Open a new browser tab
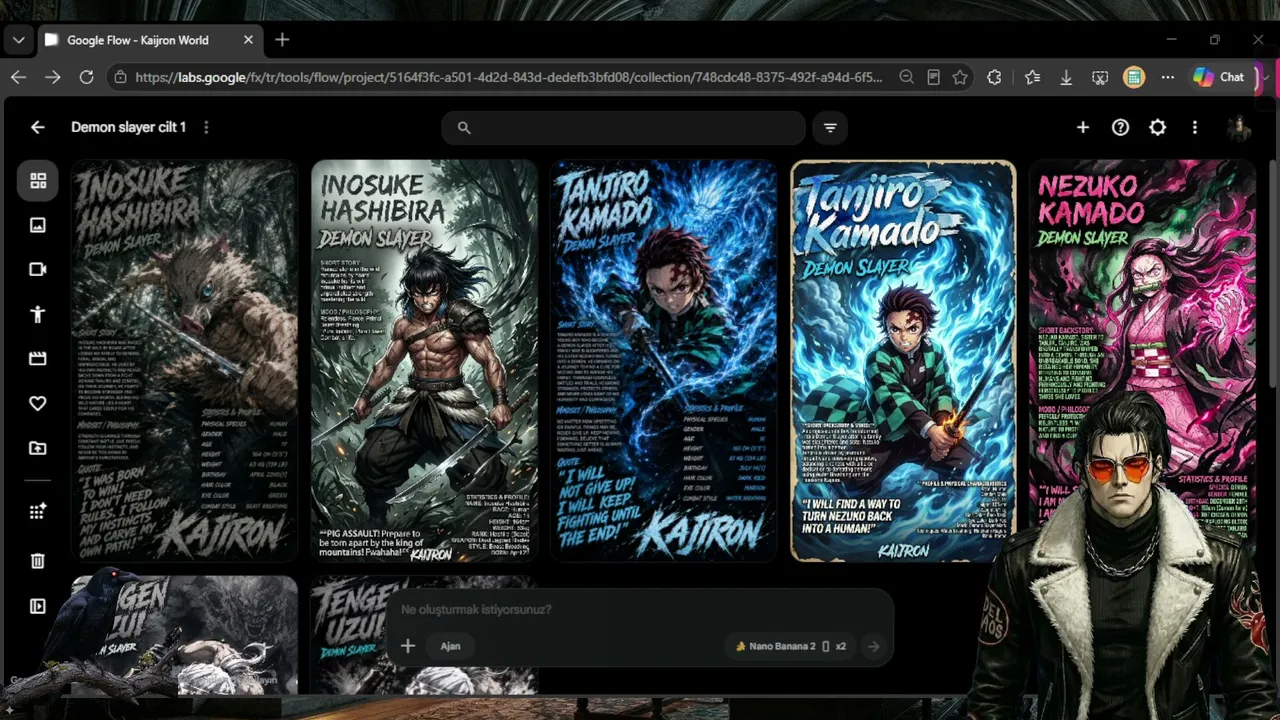 (282, 40)
